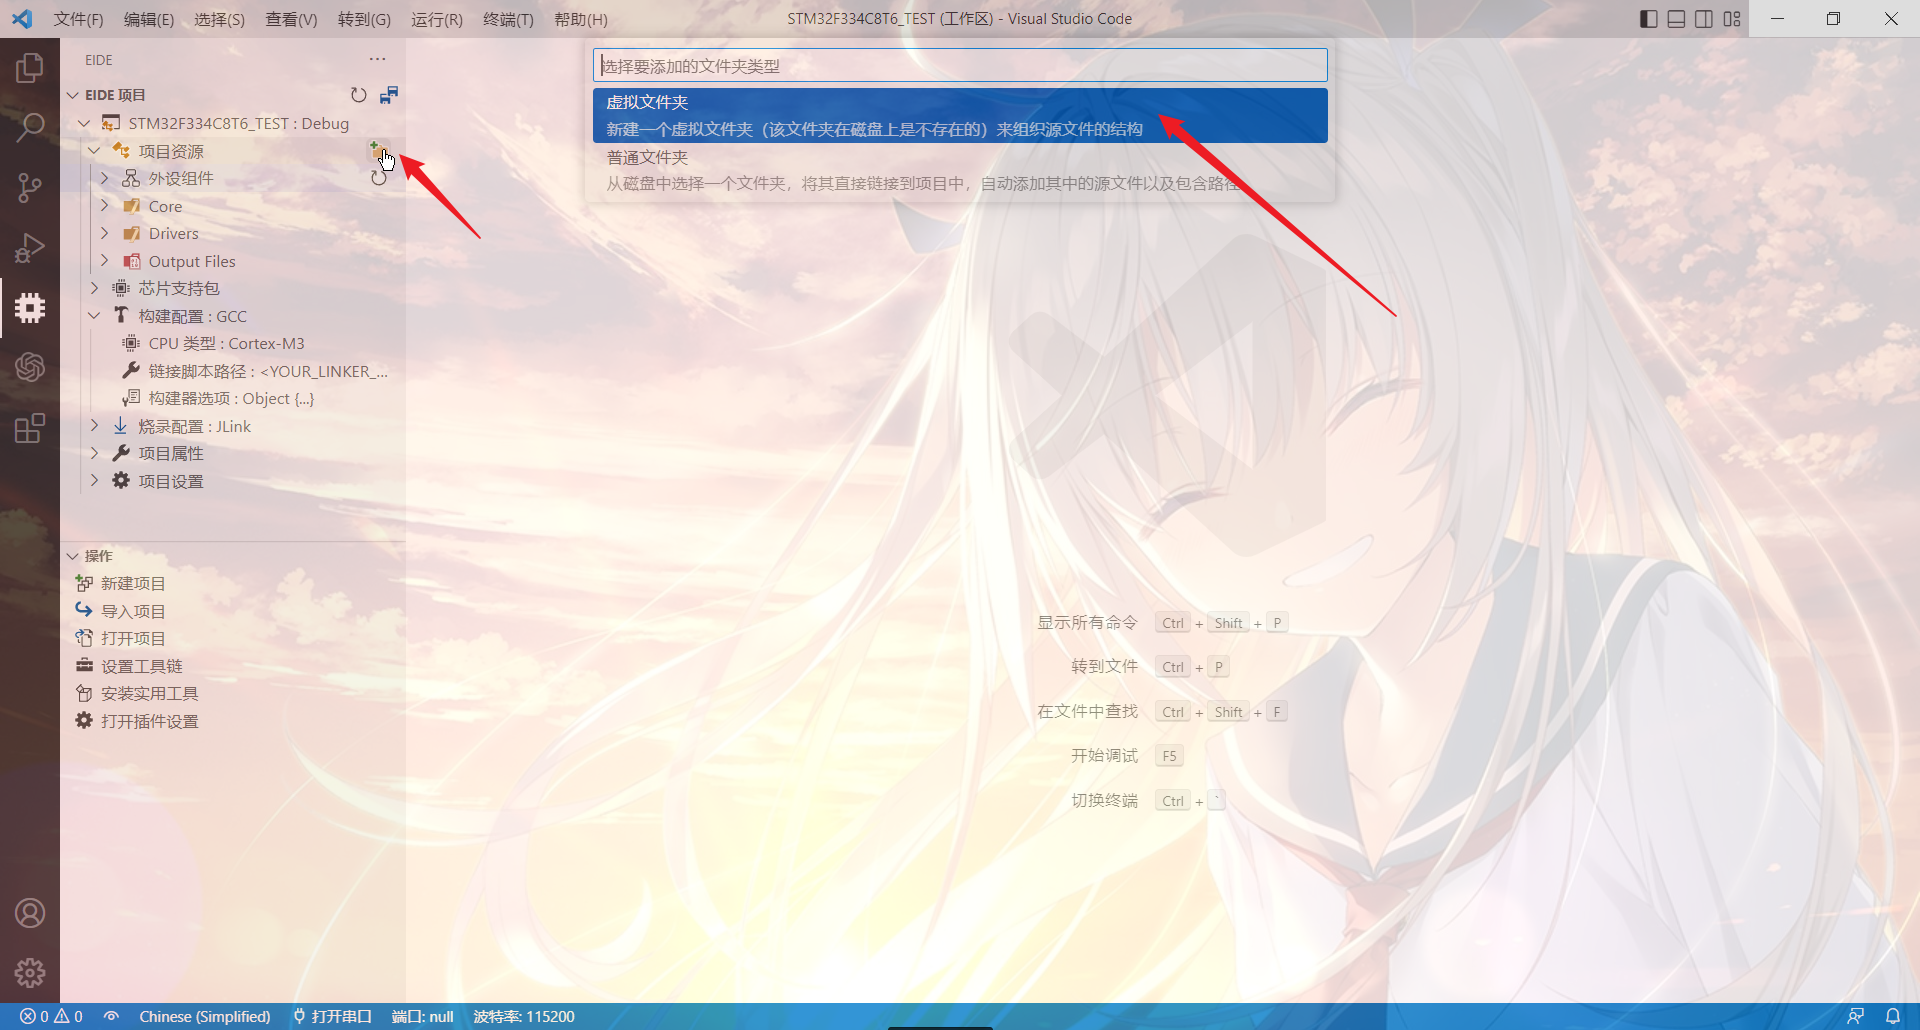This screenshot has height=1030, width=1920.
Task: Open the 终端(T) menu
Action: tap(508, 19)
